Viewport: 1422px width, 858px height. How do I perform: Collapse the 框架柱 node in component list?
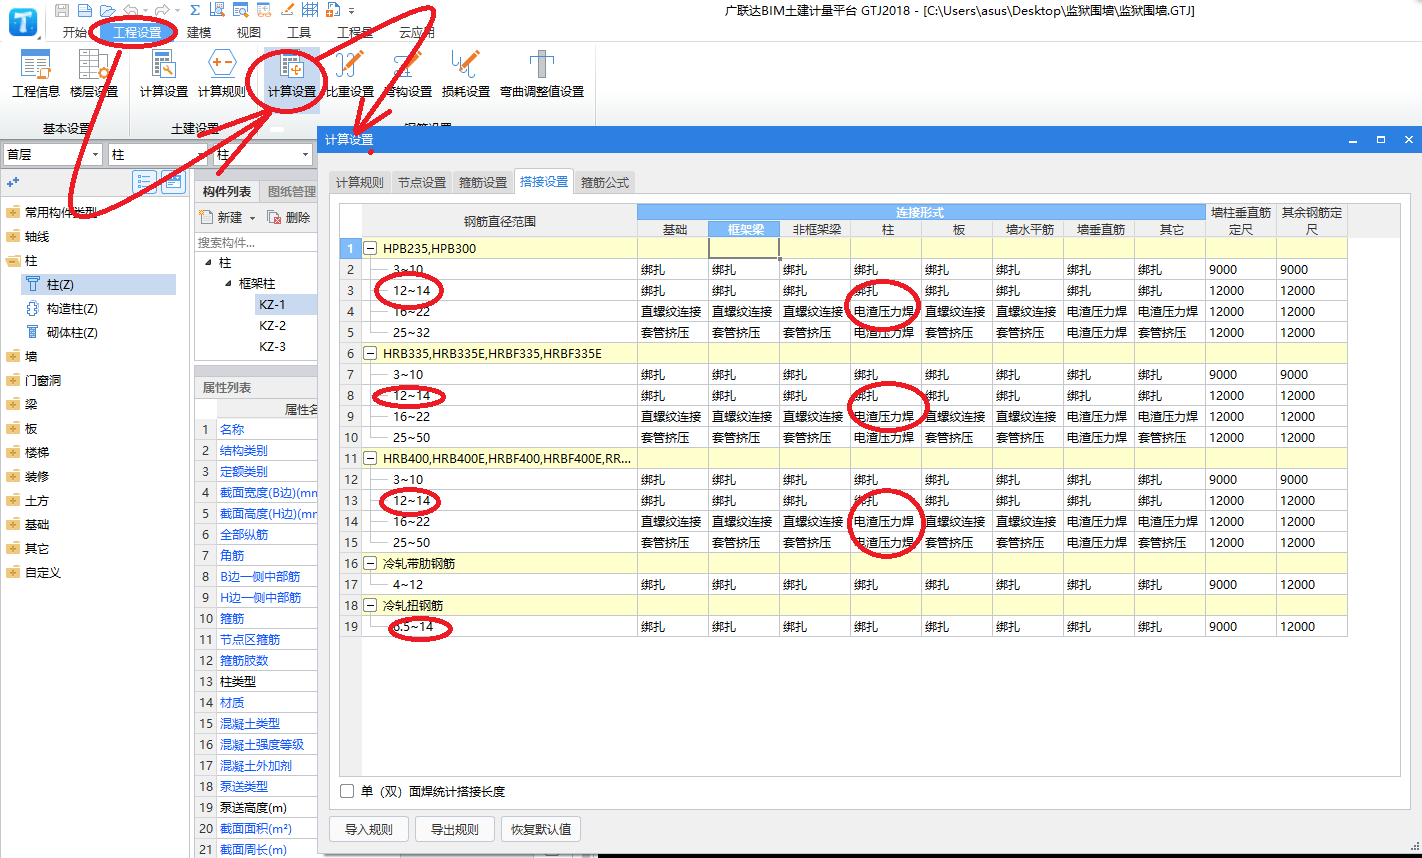(228, 284)
